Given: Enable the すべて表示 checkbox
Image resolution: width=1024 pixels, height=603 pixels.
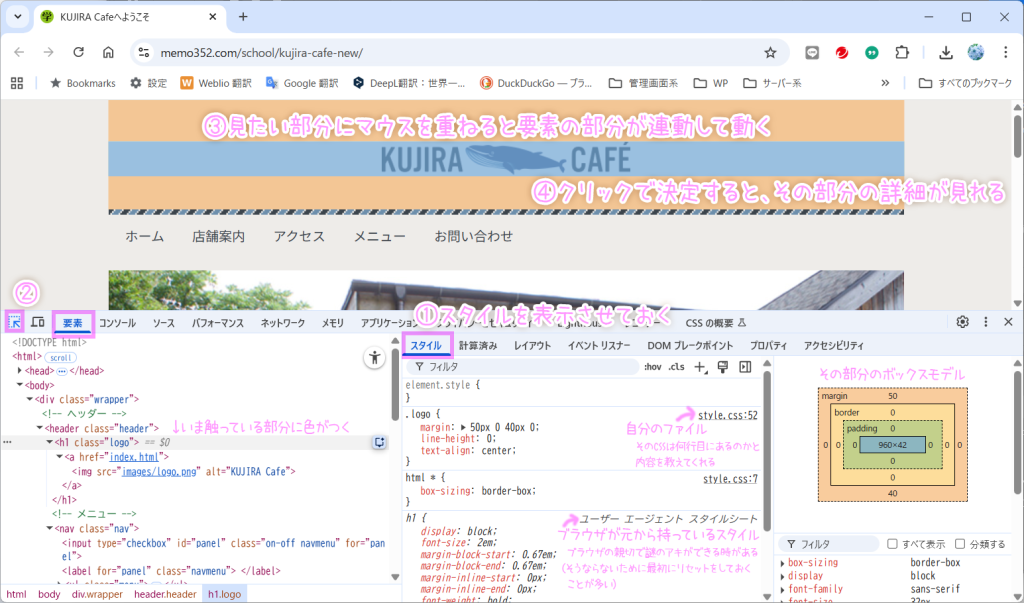Looking at the screenshot, I should pyautogui.click(x=893, y=544).
